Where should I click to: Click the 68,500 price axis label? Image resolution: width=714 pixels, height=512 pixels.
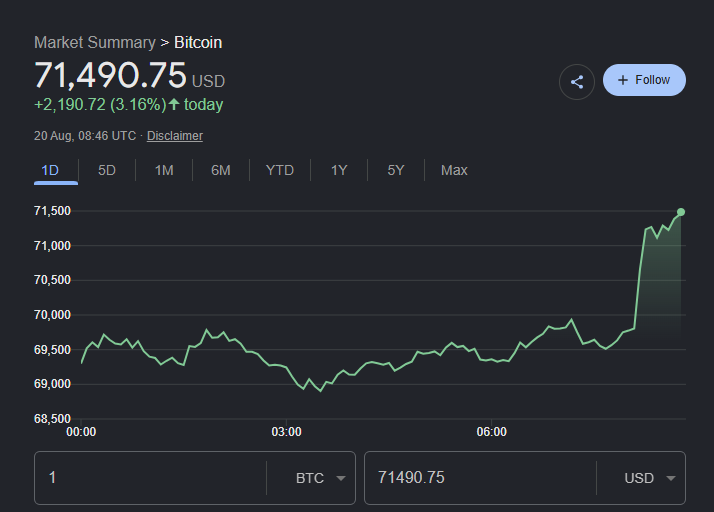coord(52,419)
